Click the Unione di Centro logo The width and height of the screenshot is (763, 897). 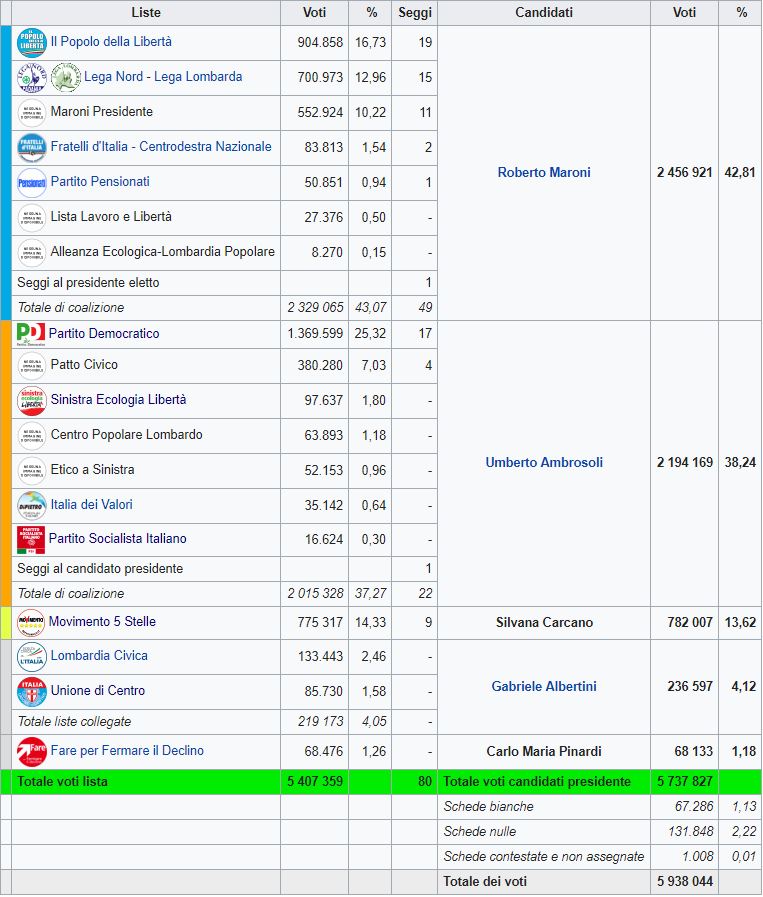coord(32,692)
